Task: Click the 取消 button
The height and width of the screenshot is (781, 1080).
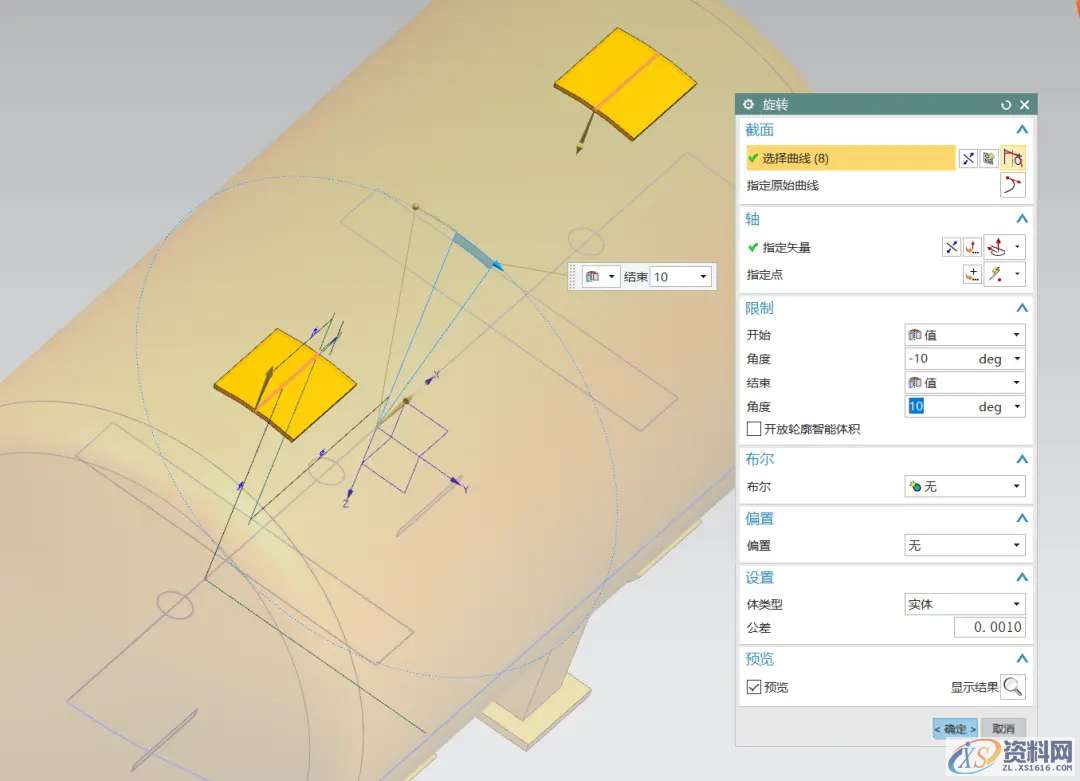Action: pos(1003,729)
